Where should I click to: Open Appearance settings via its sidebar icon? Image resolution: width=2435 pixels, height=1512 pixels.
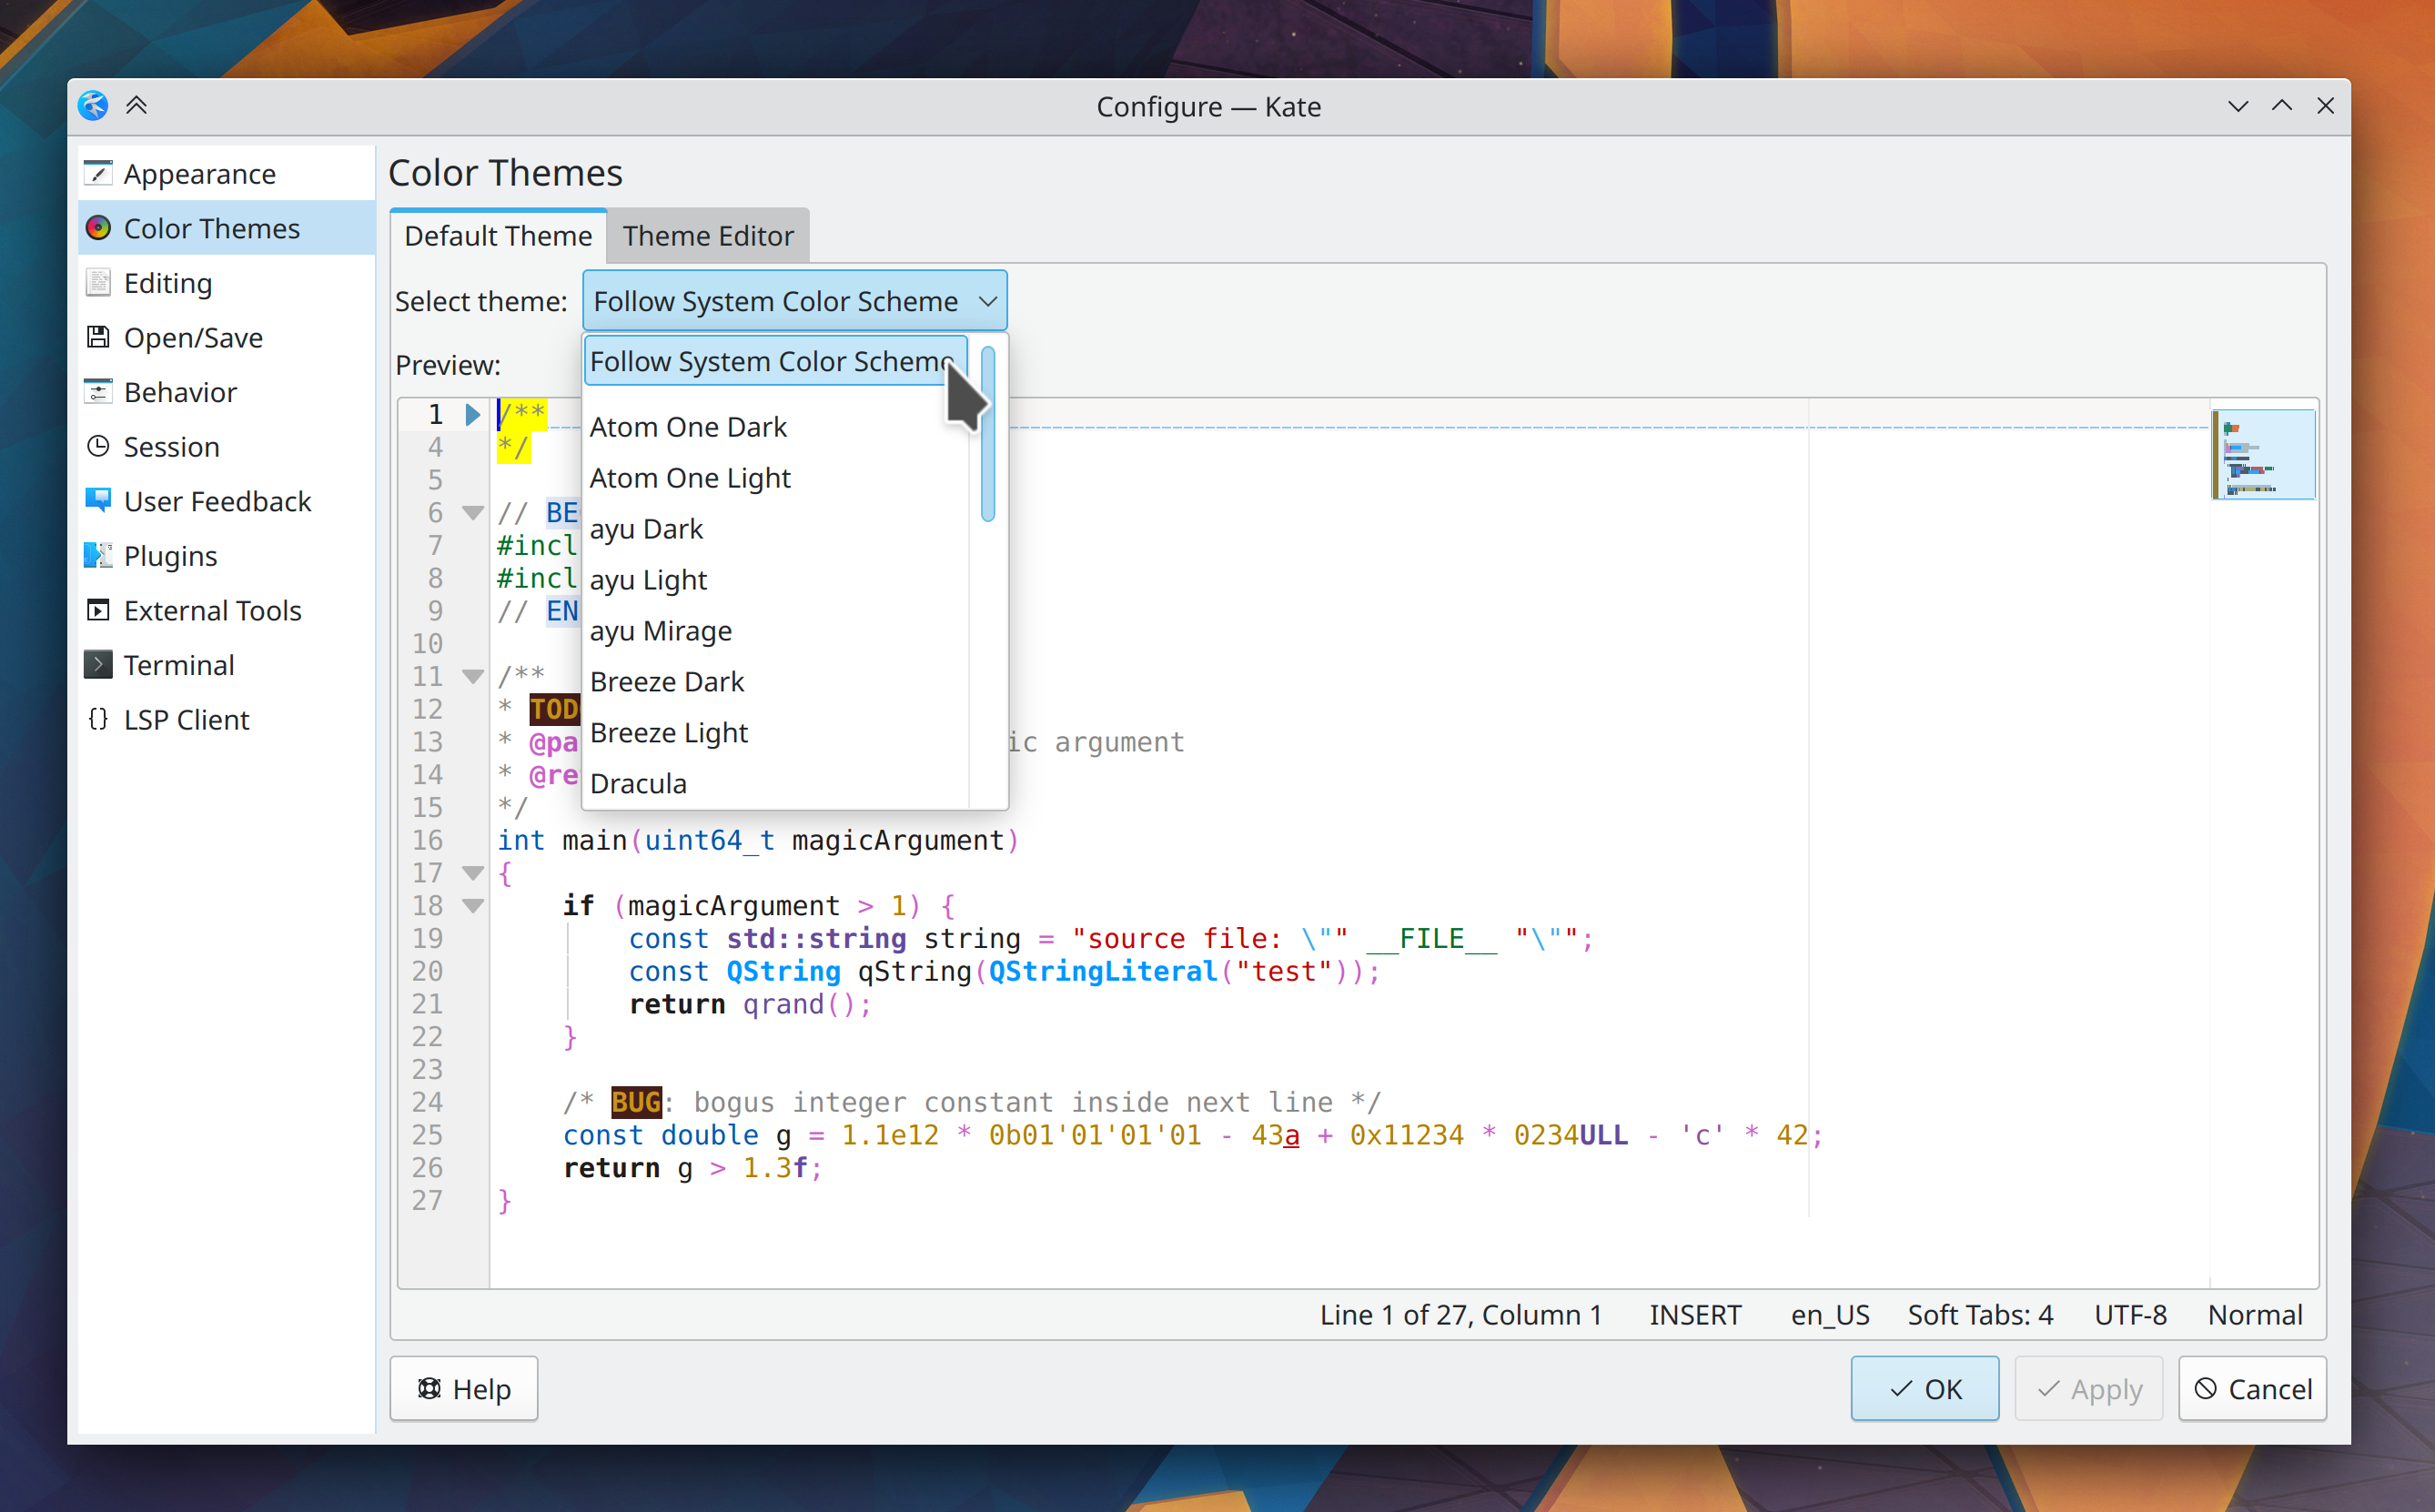pos(98,173)
